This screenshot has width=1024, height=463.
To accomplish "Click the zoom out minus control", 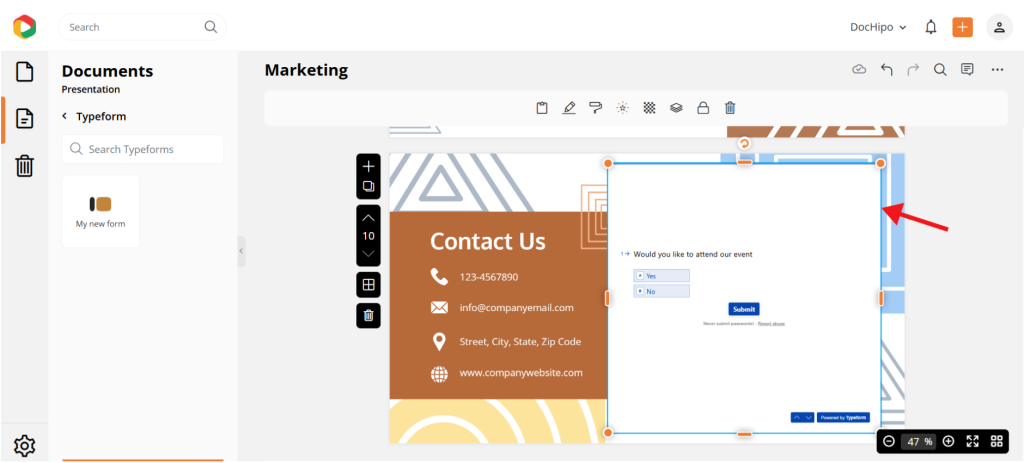I will click(889, 441).
